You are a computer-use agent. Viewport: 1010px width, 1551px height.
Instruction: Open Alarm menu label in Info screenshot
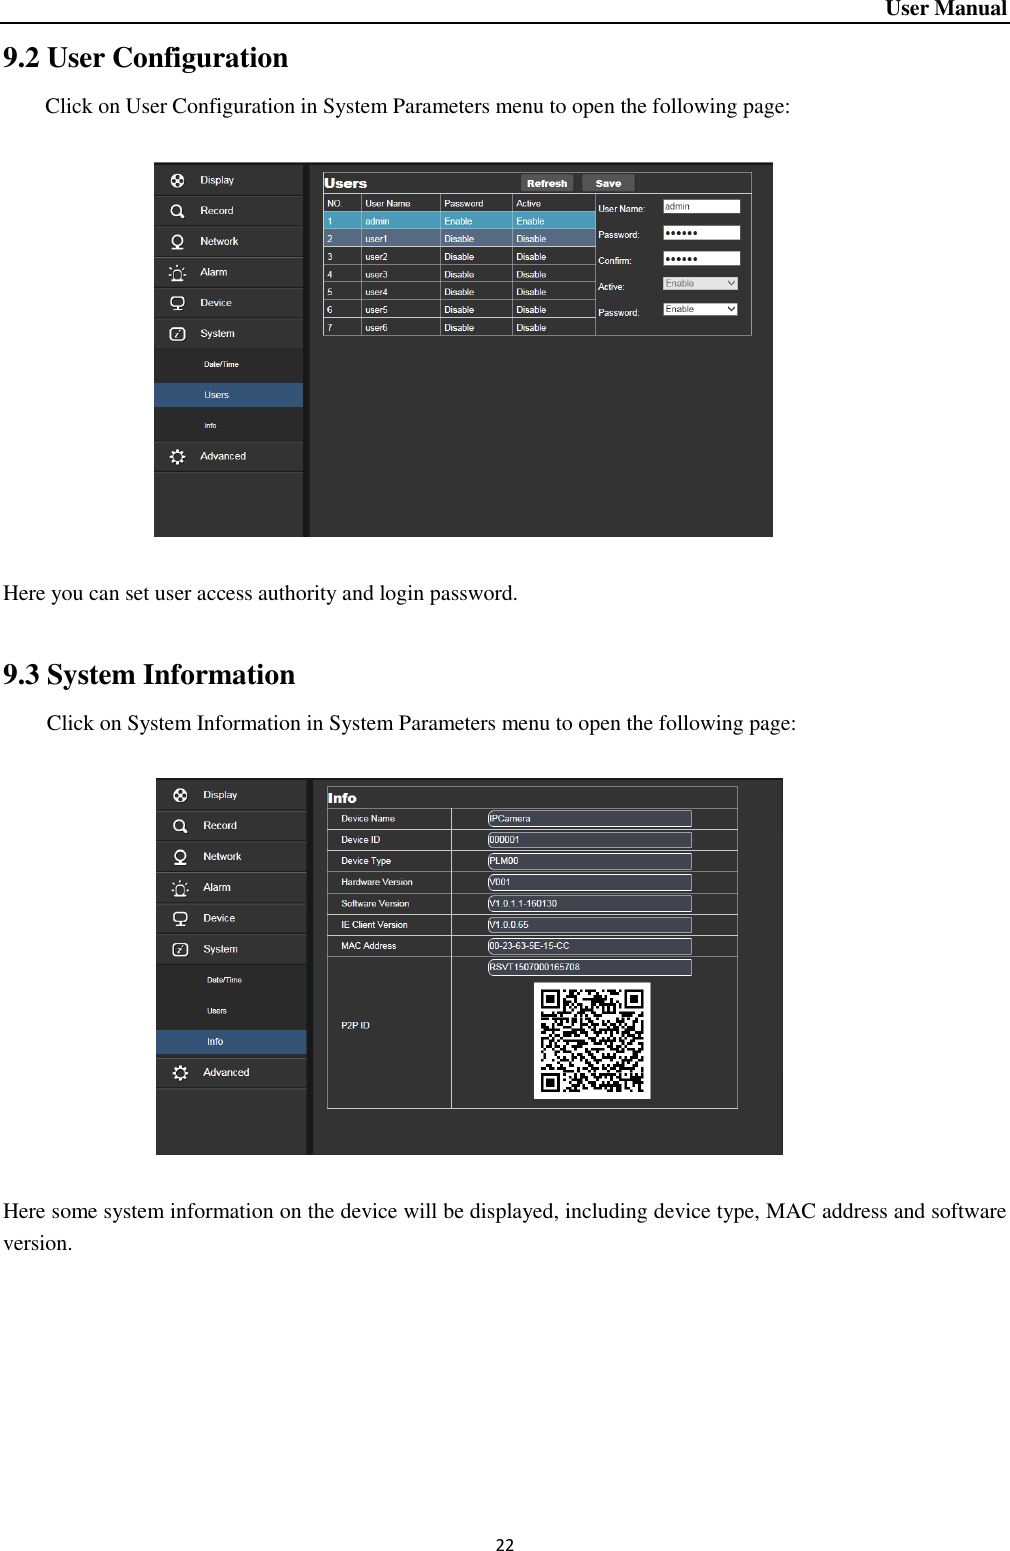click(x=217, y=887)
